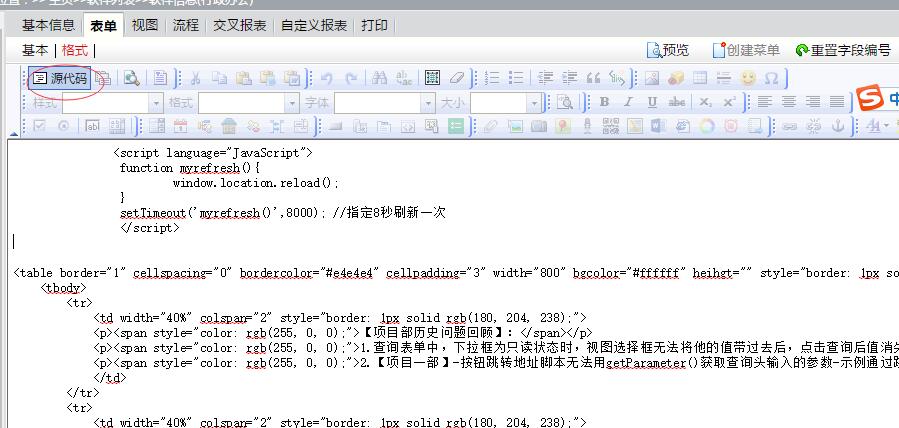Switch to the 流程 tab

click(186, 25)
